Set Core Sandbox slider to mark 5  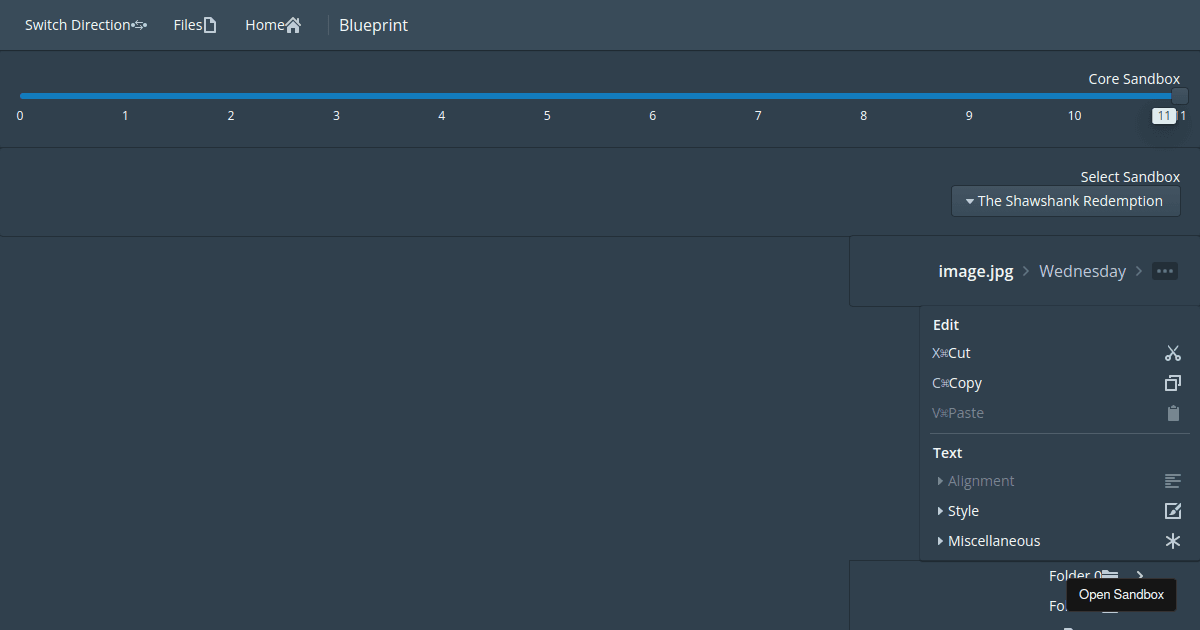coord(547,96)
